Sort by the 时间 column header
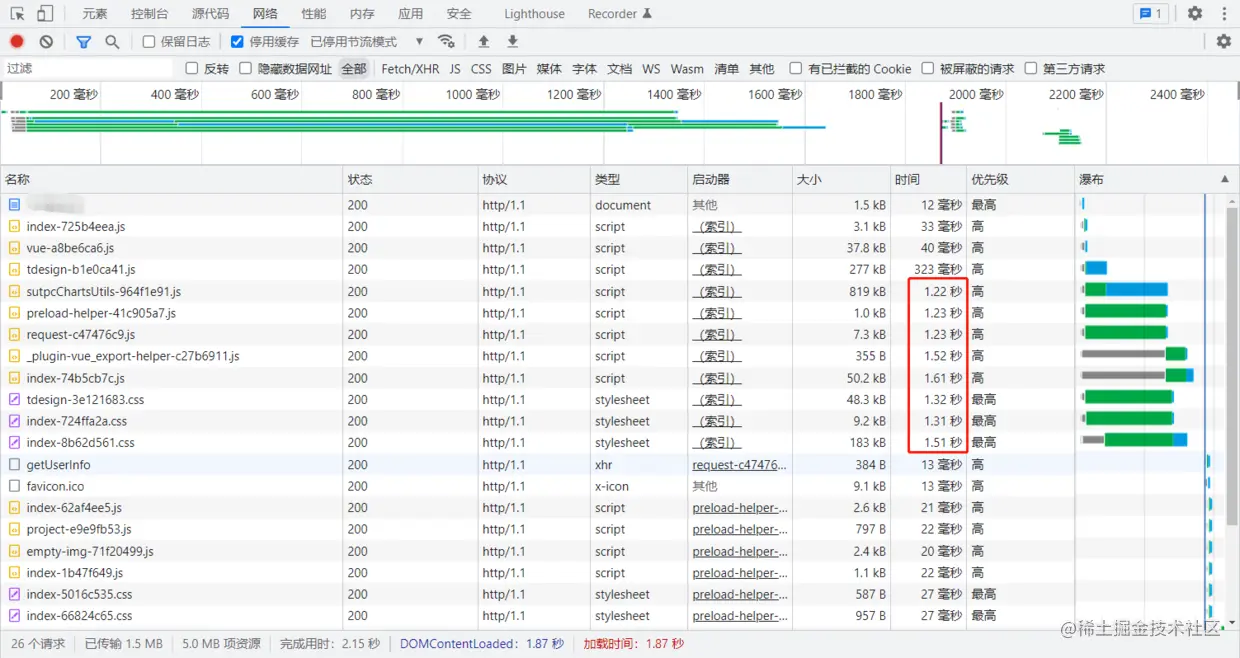Image resolution: width=1240 pixels, height=658 pixels. click(928, 179)
